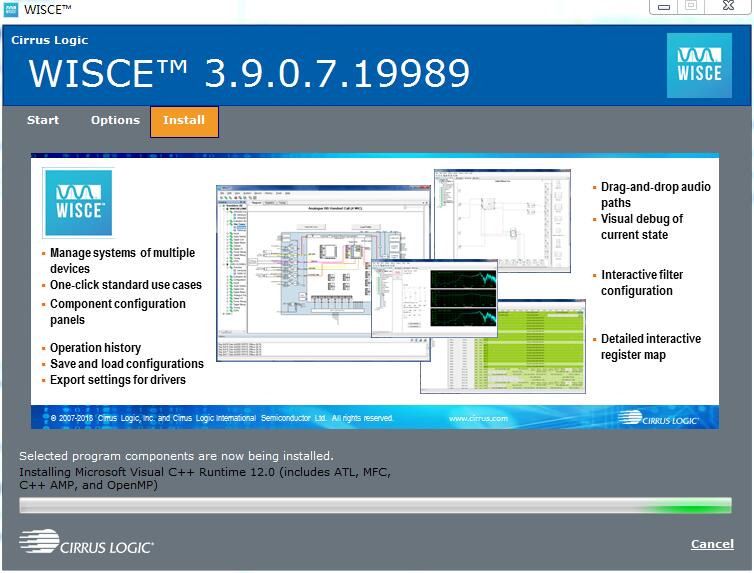The width and height of the screenshot is (754, 573).
Task: Click the 'Operation history' bullet text
Action: pyautogui.click(x=95, y=348)
